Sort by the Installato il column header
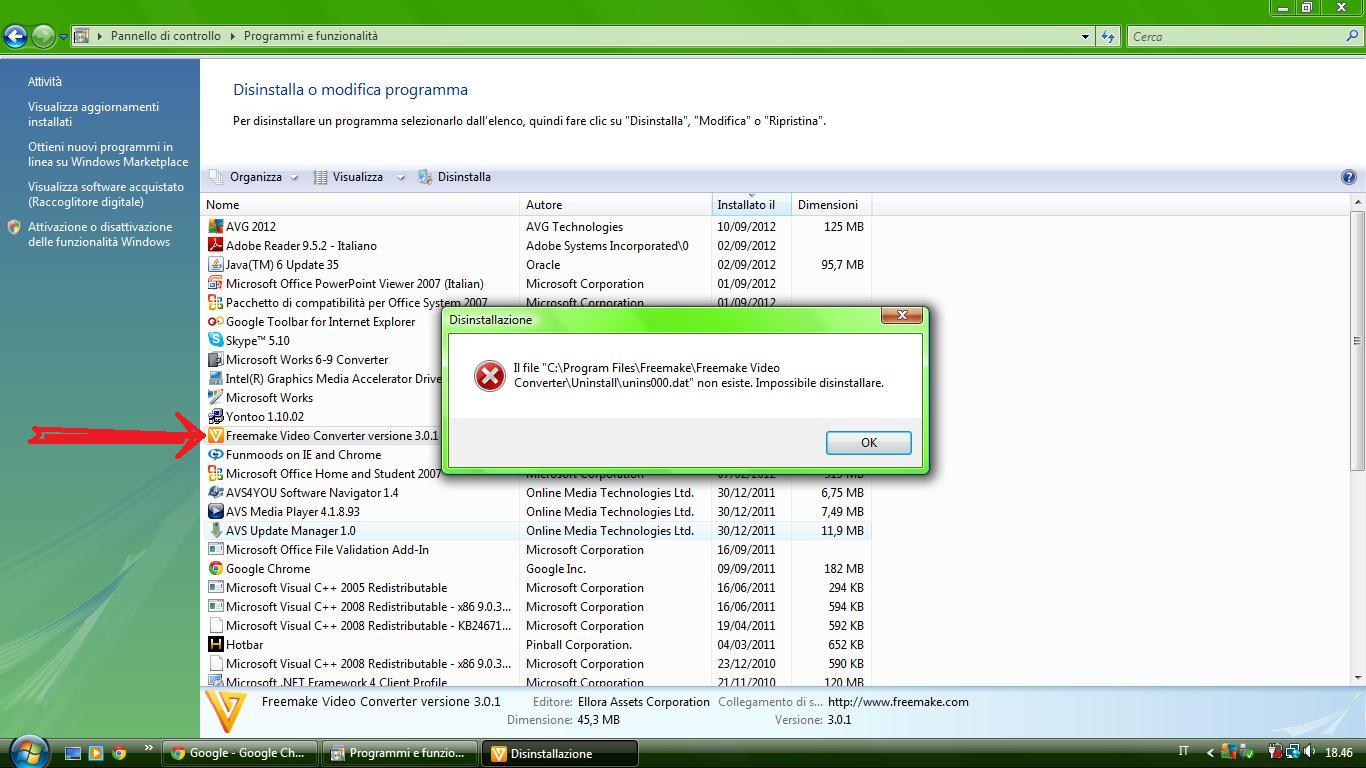1366x768 pixels. tap(751, 204)
